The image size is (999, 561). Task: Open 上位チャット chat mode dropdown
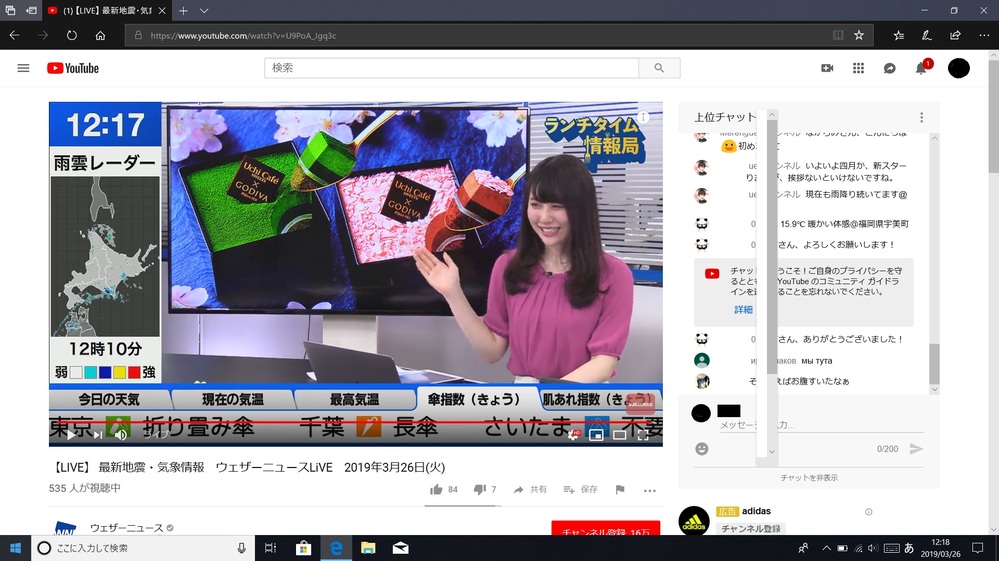[726, 117]
